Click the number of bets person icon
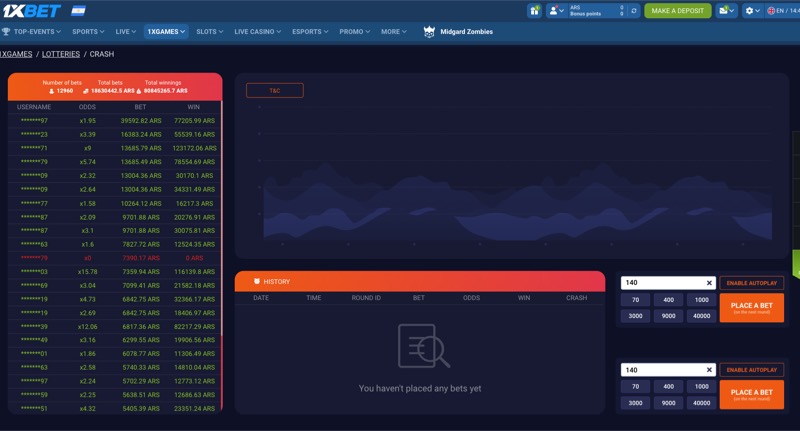The image size is (800, 431). tap(52, 91)
